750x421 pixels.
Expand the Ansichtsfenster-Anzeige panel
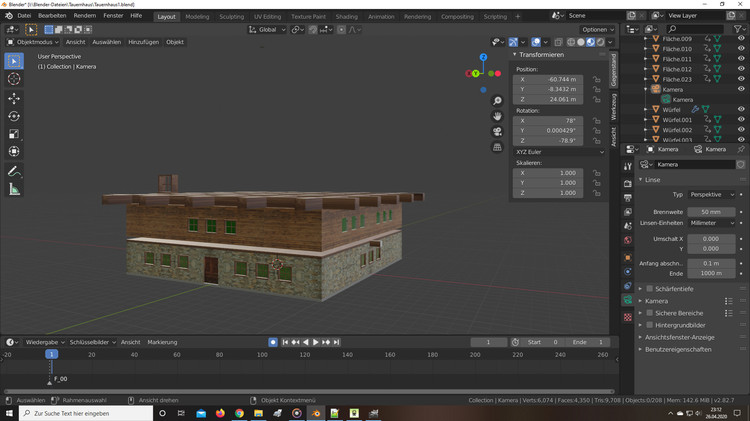tap(680, 337)
